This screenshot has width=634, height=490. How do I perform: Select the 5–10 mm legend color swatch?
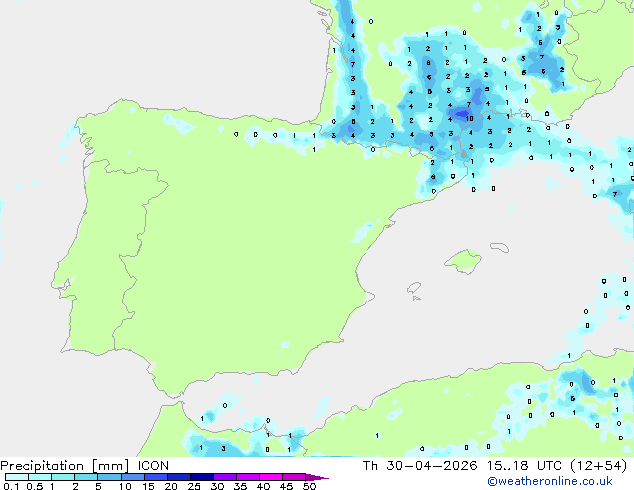109,477
